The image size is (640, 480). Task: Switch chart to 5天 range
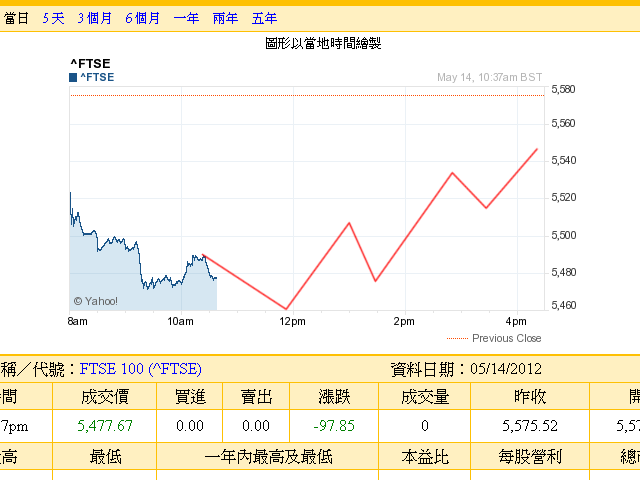(x=53, y=18)
